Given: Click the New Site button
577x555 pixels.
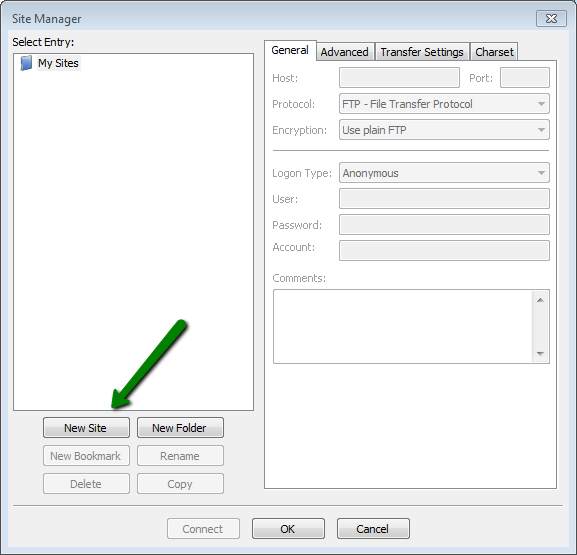Looking at the screenshot, I should pyautogui.click(x=86, y=428).
